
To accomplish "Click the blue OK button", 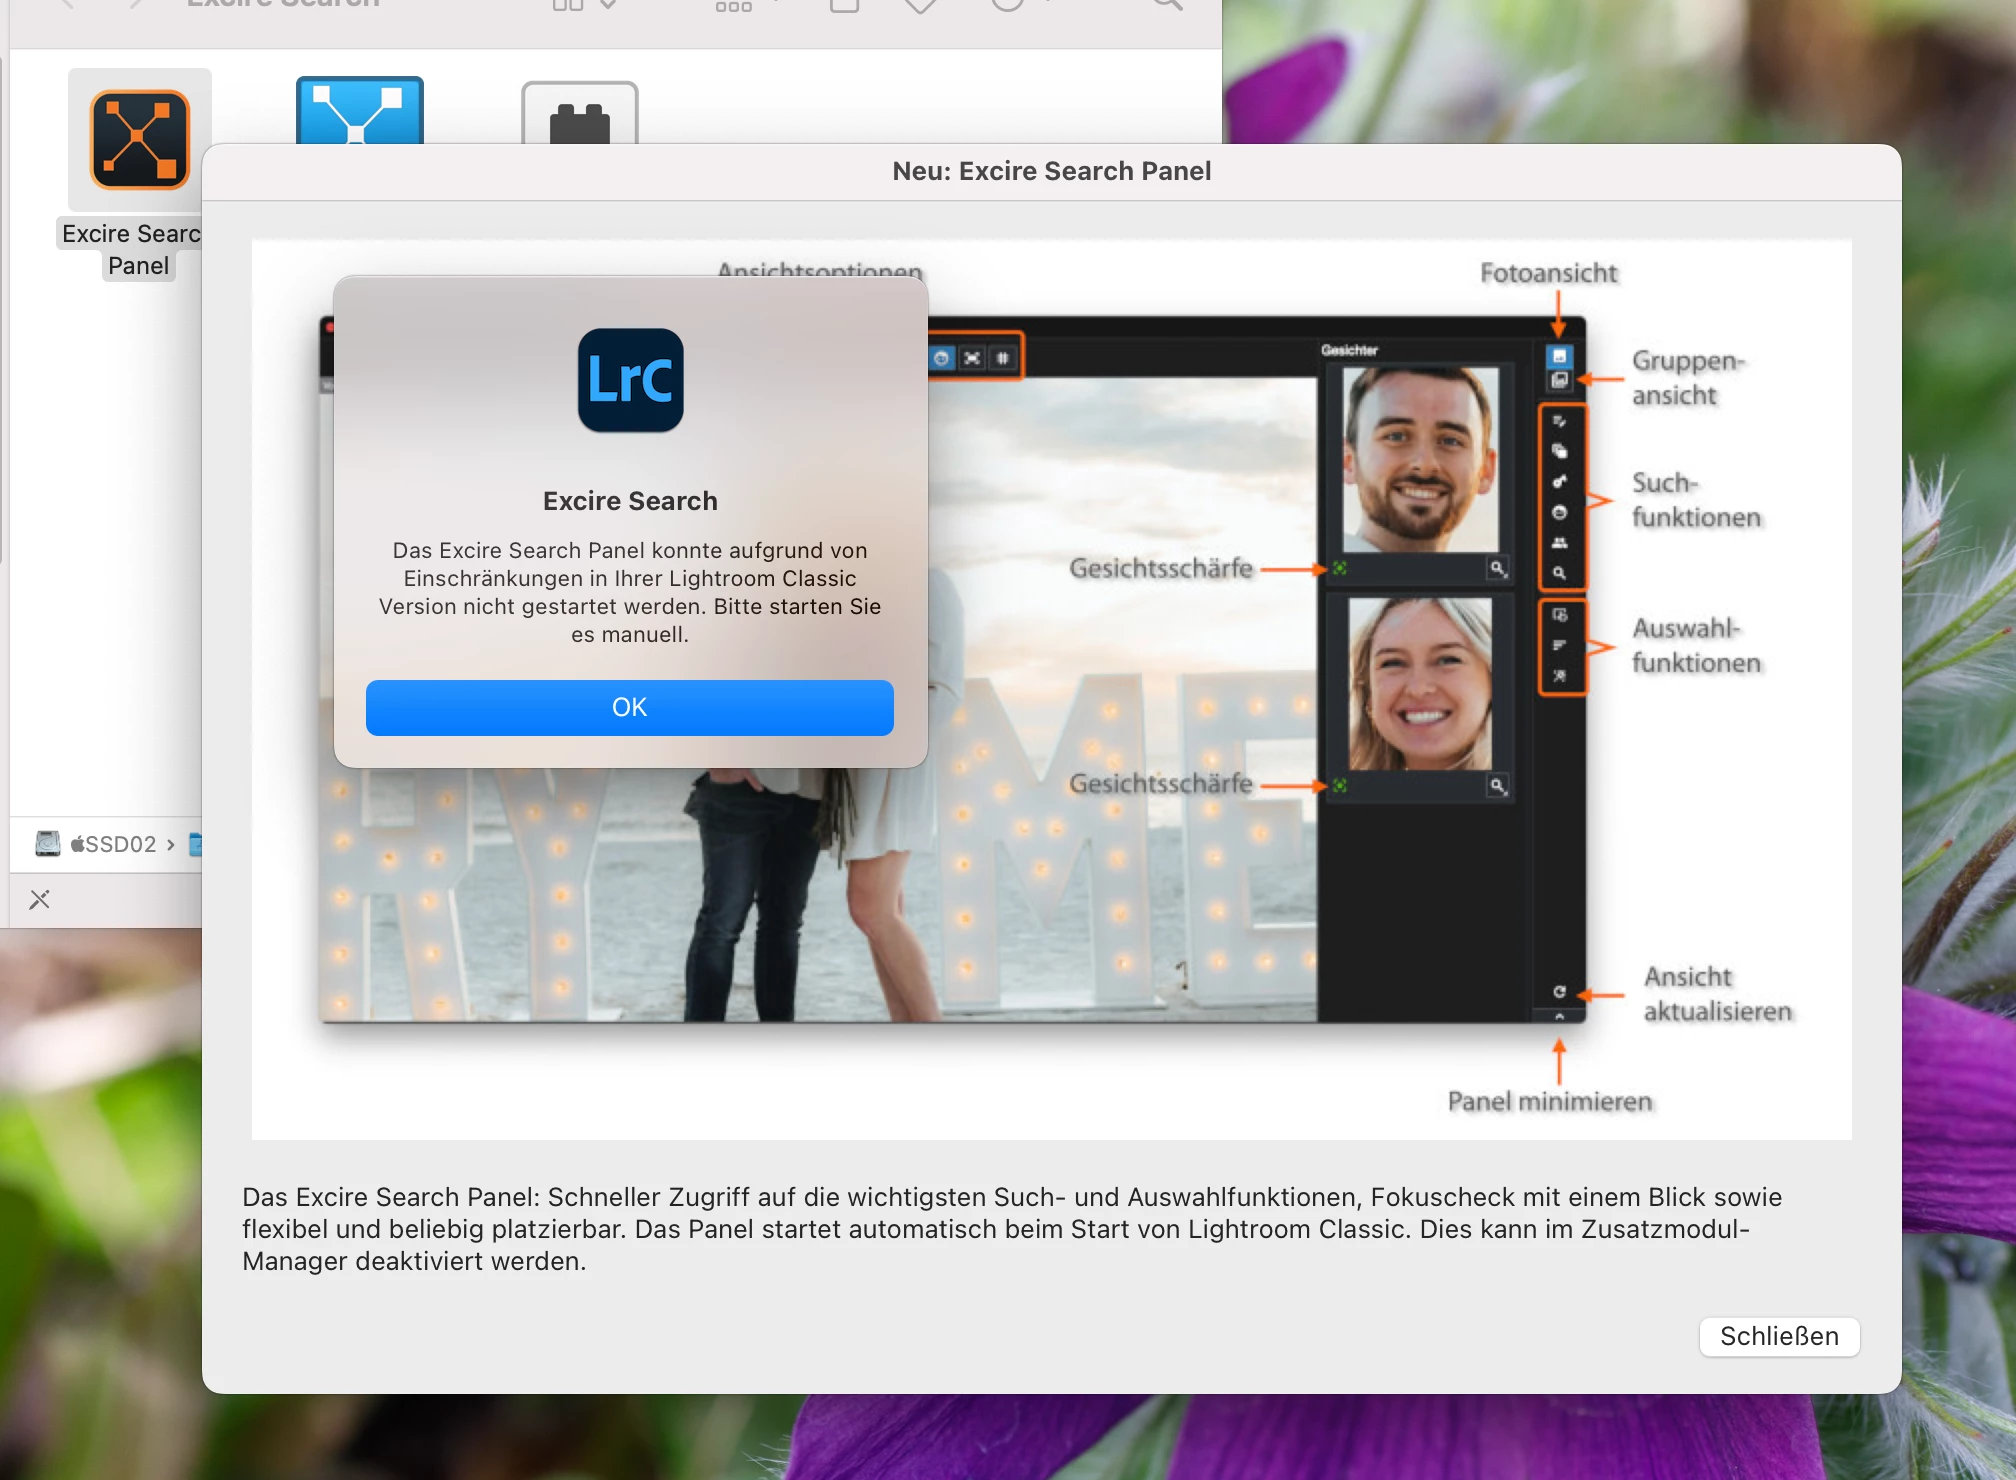I will 629,707.
